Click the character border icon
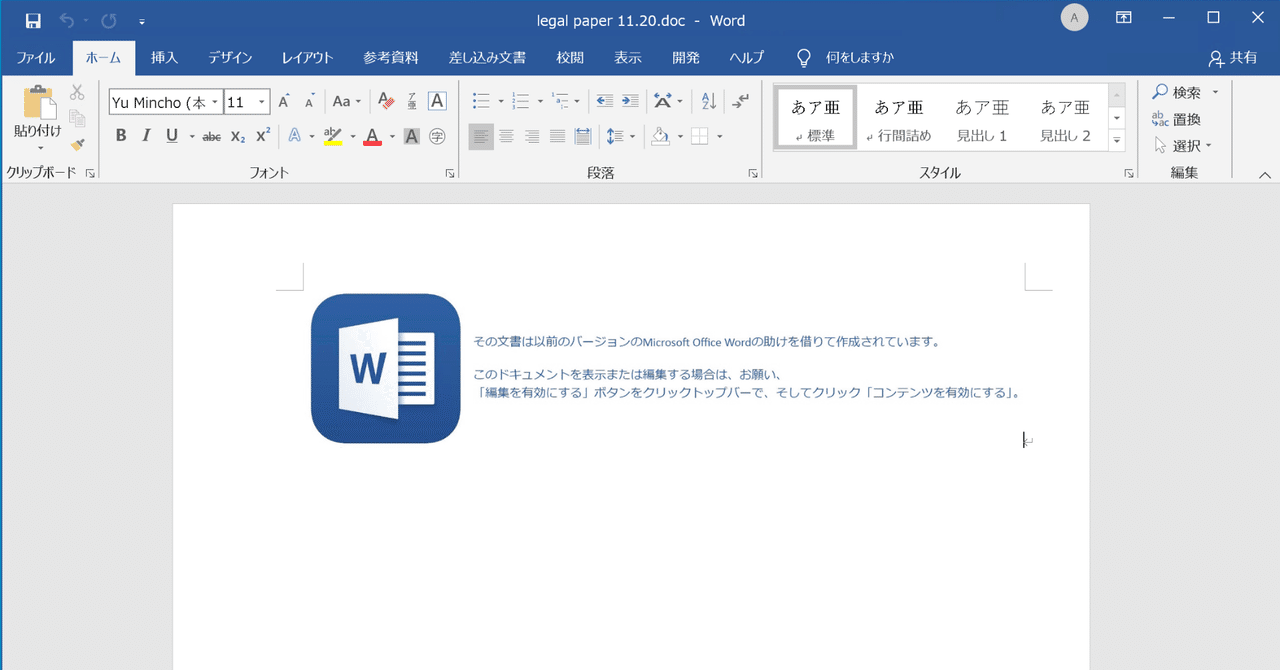The width and height of the screenshot is (1280, 670). [x=437, y=101]
